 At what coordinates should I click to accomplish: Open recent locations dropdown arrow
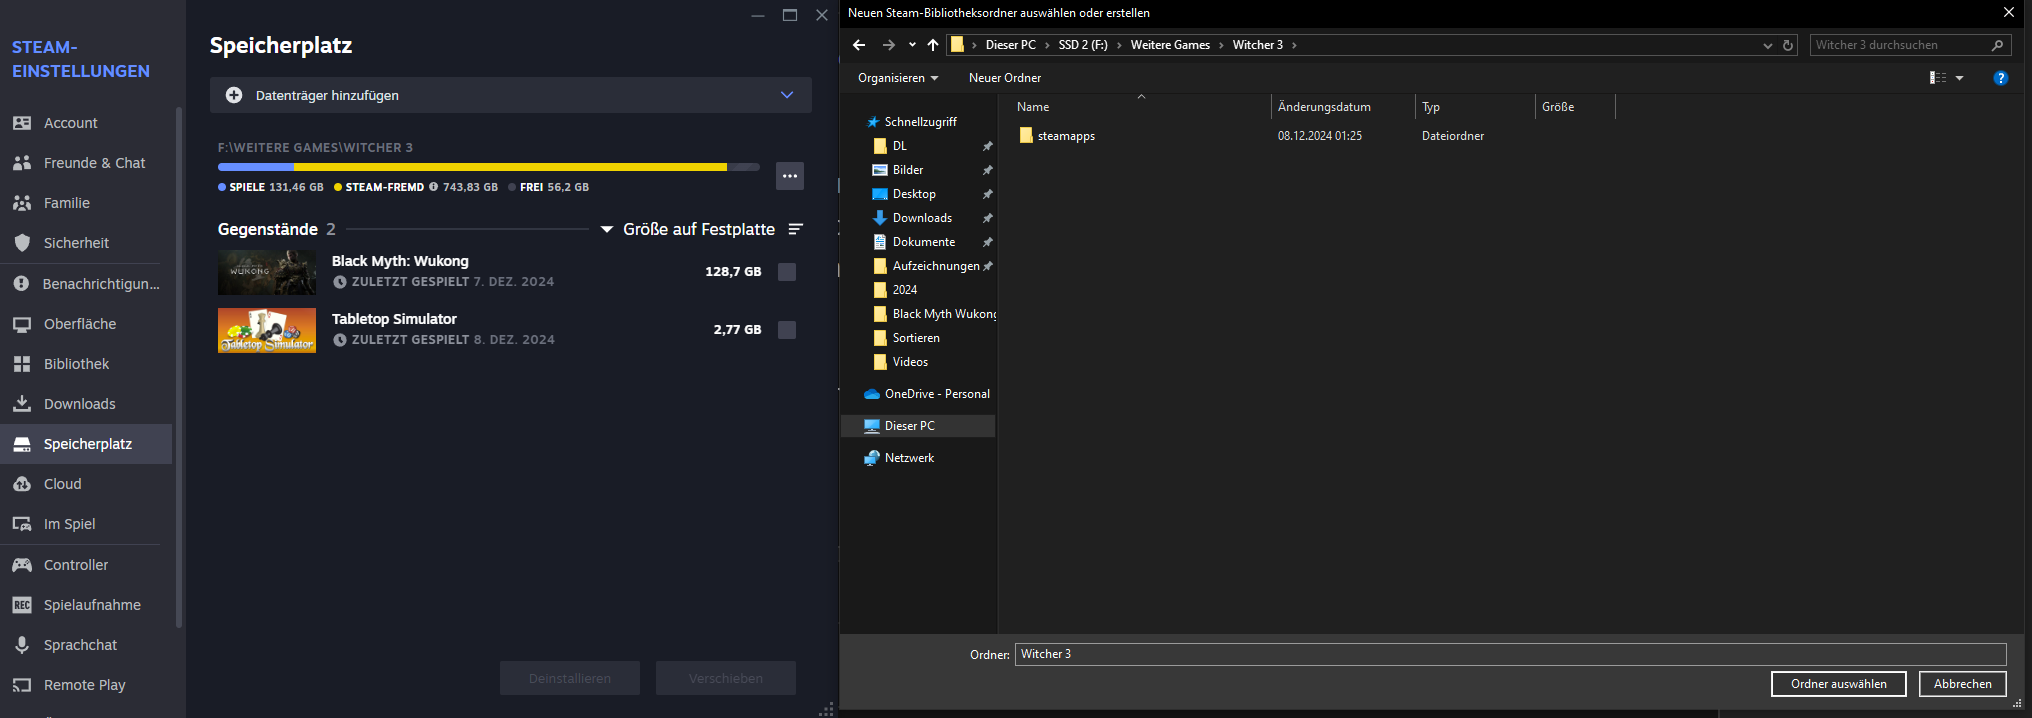tap(912, 45)
